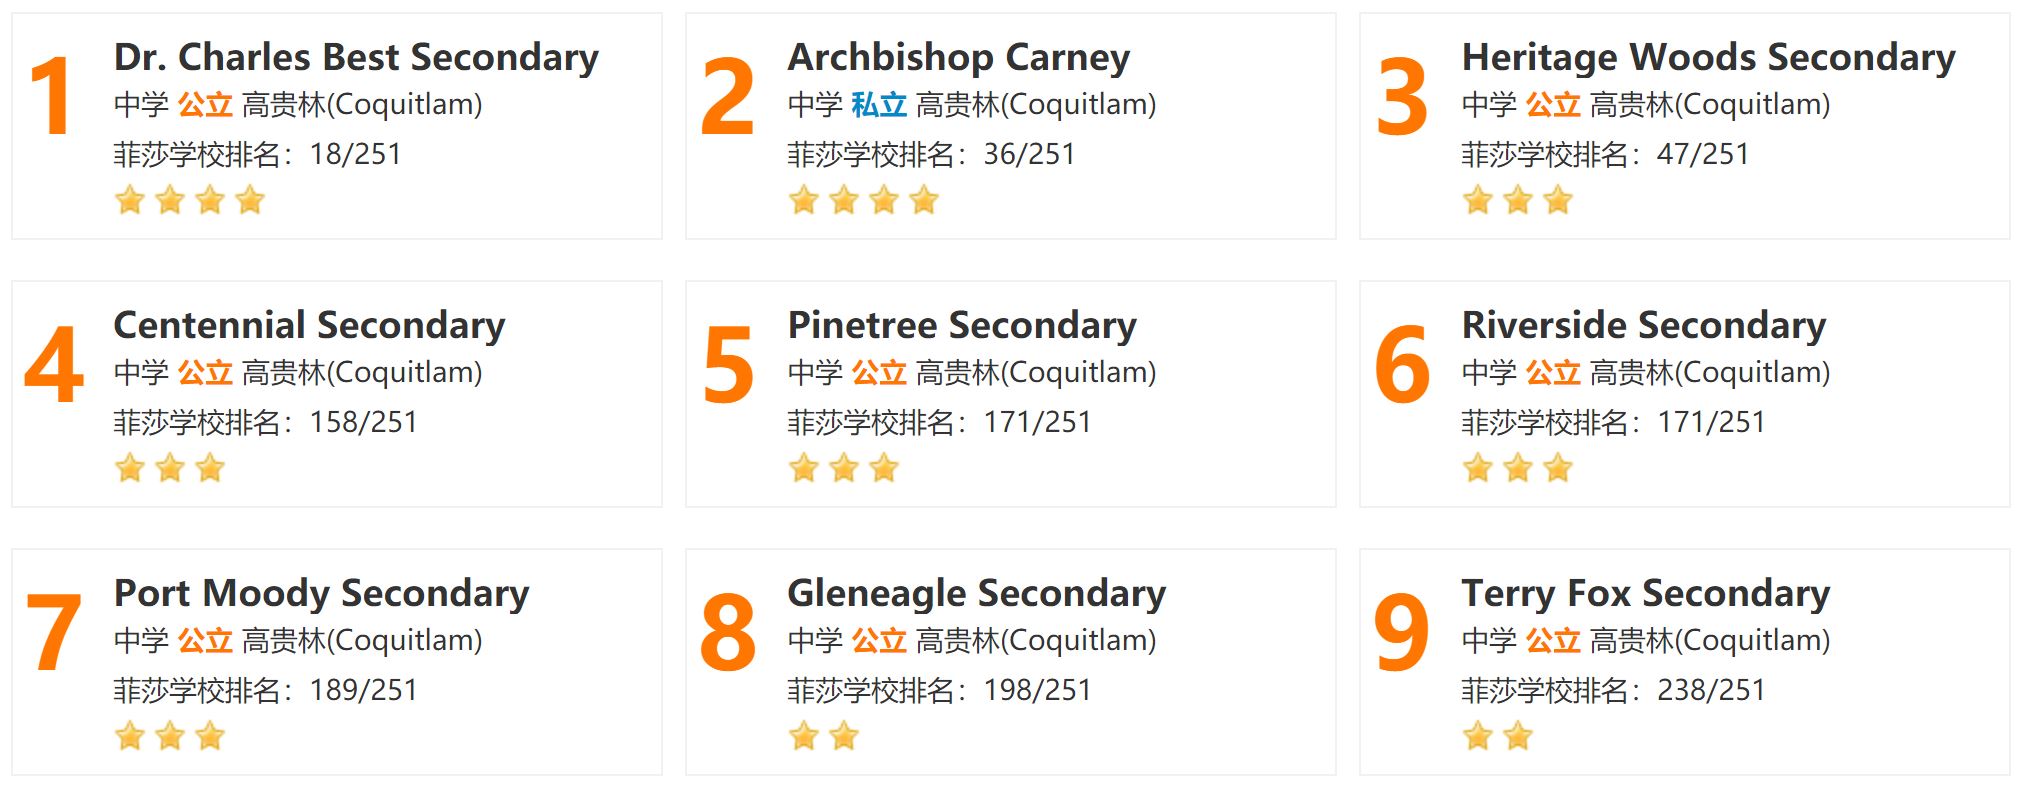2022x789 pixels.
Task: Open Pinetree Secondary school heading
Action: [x=962, y=325]
